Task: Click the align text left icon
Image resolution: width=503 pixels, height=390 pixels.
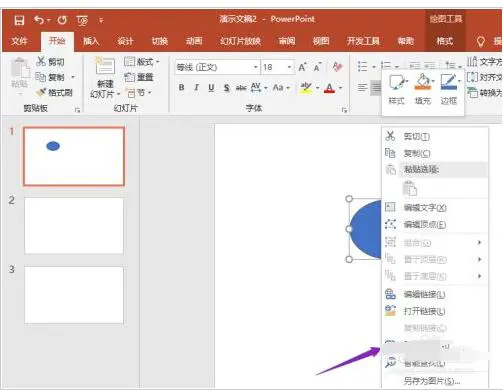Action: coord(362,88)
